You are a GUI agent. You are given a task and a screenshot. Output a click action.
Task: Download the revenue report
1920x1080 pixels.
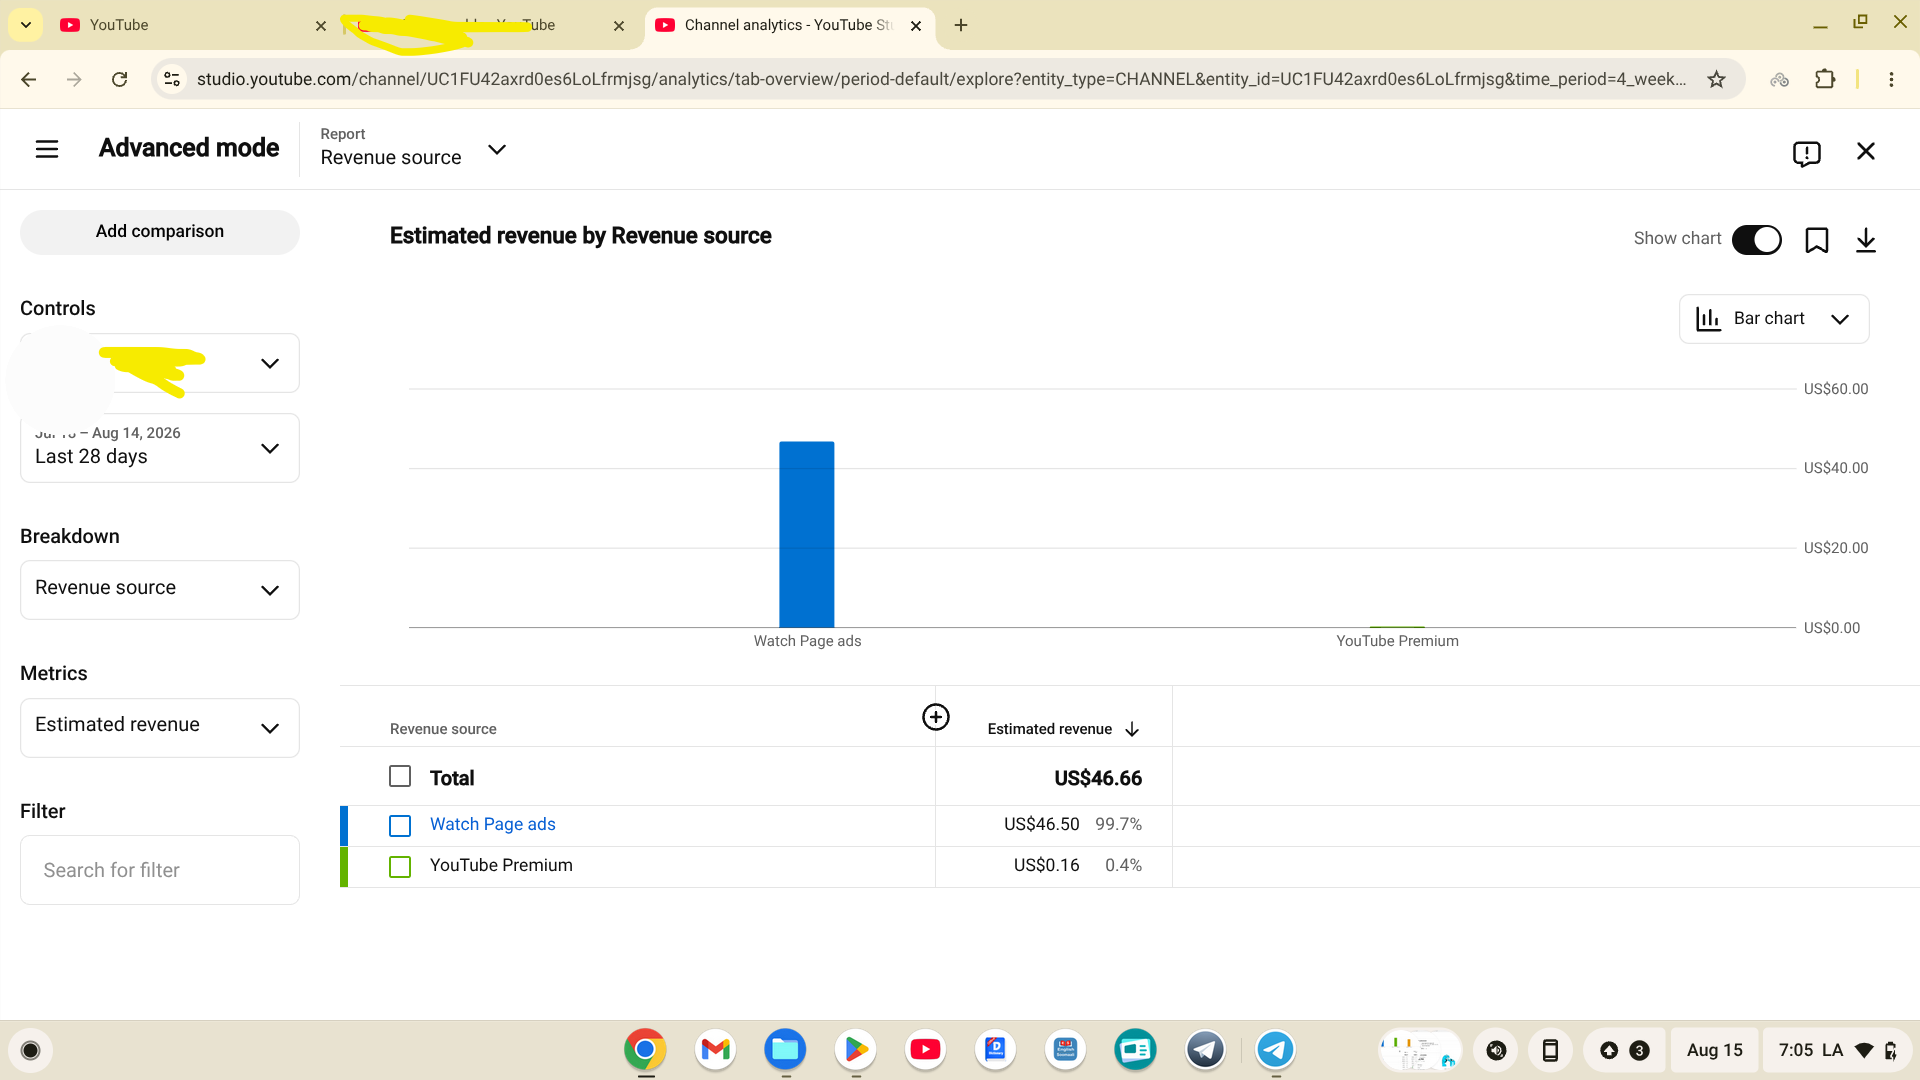(x=1866, y=240)
